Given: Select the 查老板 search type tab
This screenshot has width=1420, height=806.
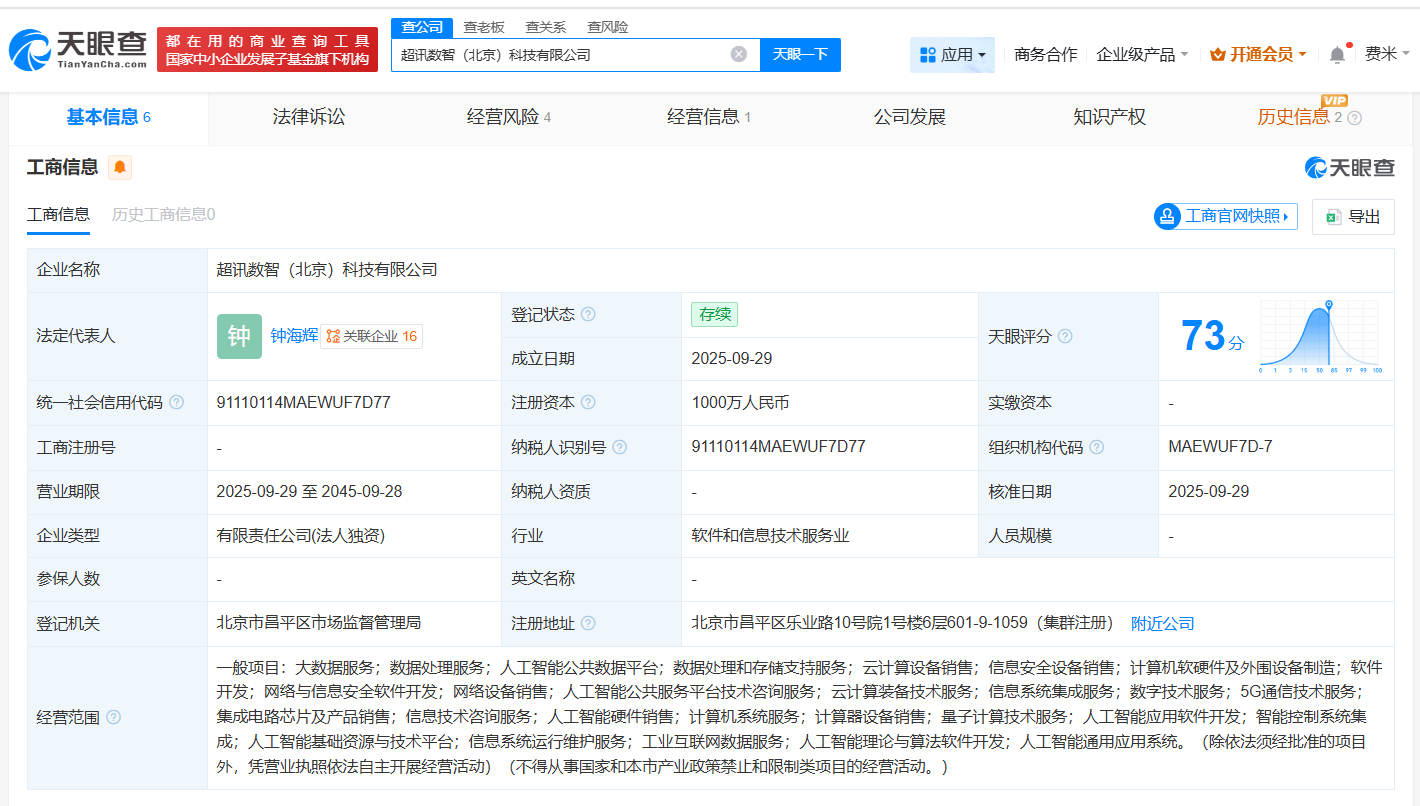Looking at the screenshot, I should pyautogui.click(x=484, y=27).
